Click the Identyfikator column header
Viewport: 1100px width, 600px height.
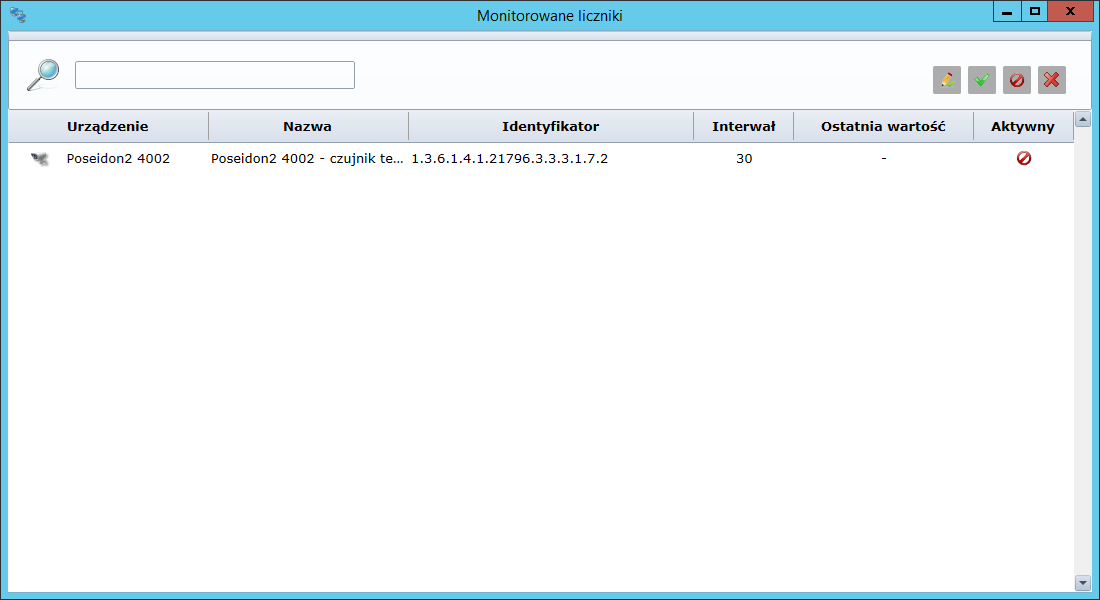(550, 127)
